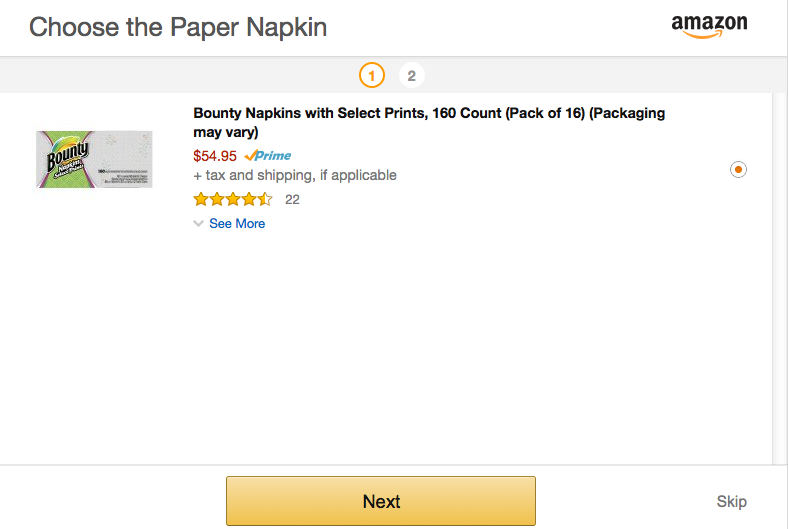Image resolution: width=788 pixels, height=529 pixels.
Task: Click the See More link
Action: coord(237,224)
